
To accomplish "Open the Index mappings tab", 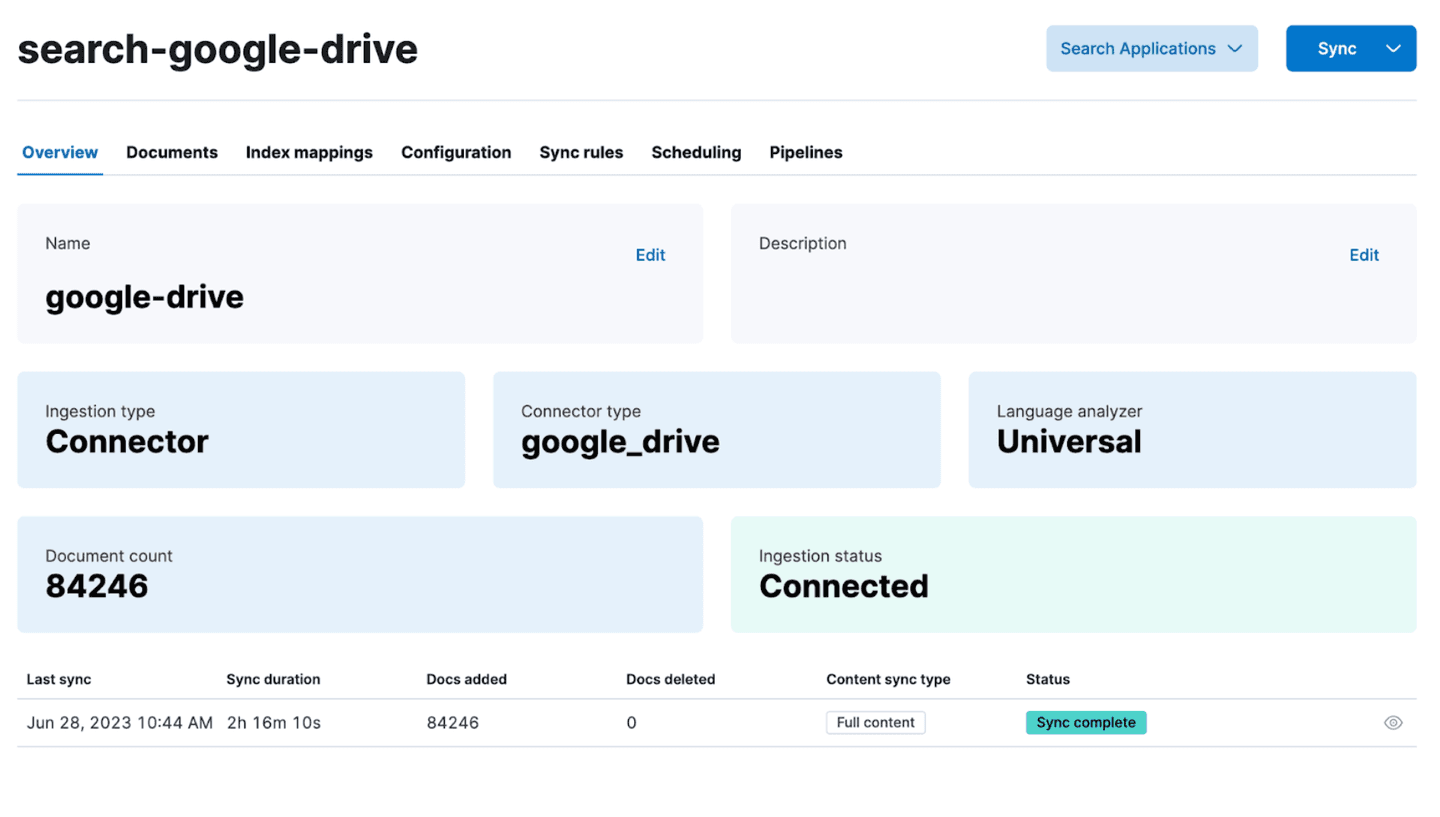I will pyautogui.click(x=309, y=152).
